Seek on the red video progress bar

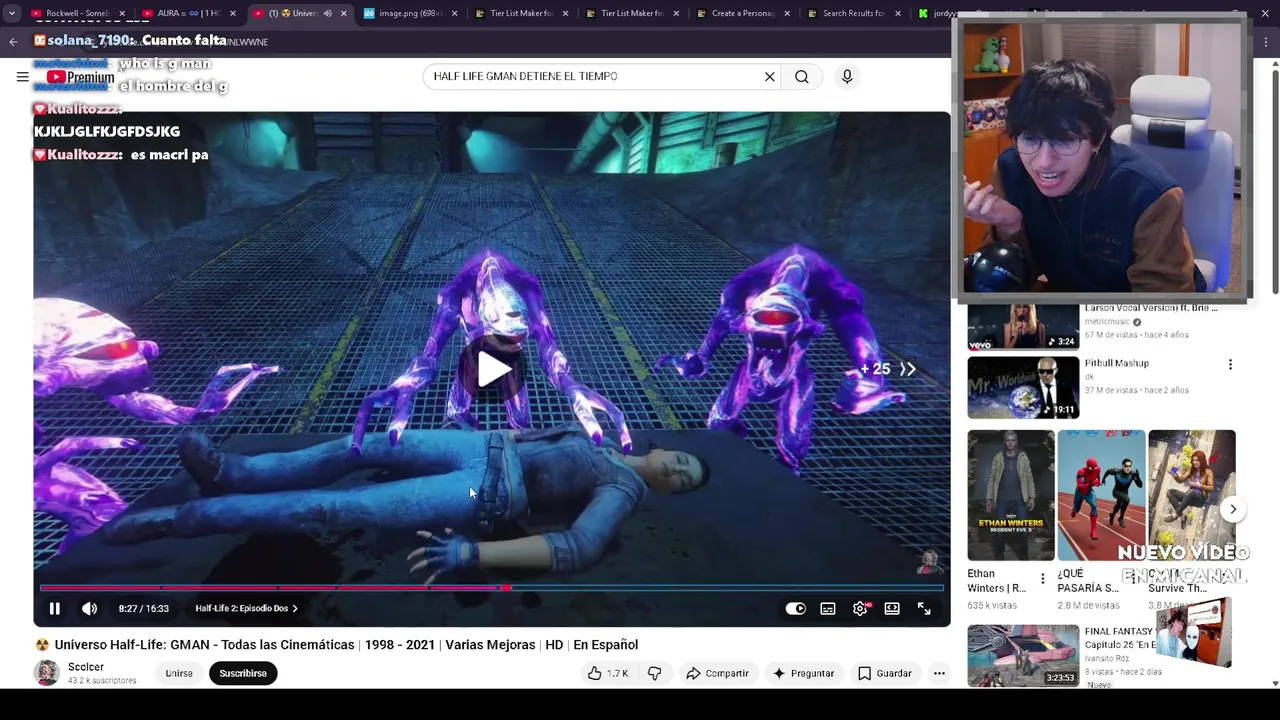click(491, 588)
